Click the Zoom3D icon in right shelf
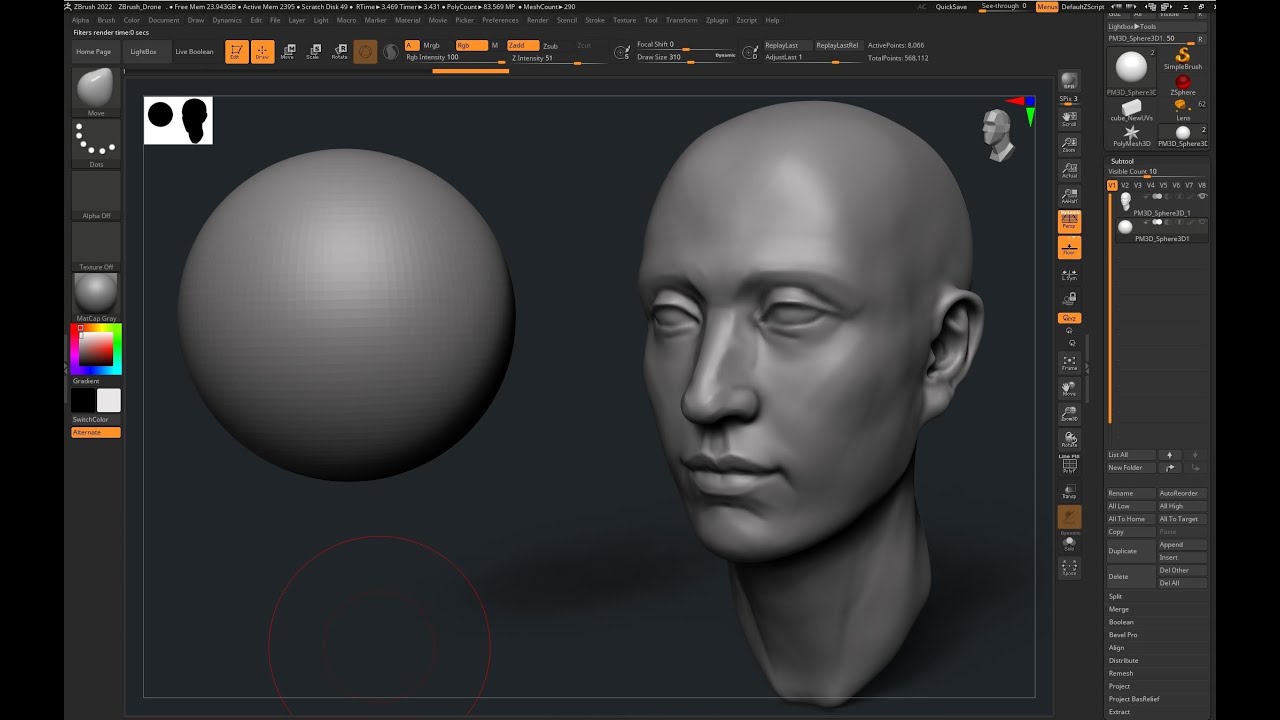This screenshot has height=720, width=1280. pos(1069,414)
